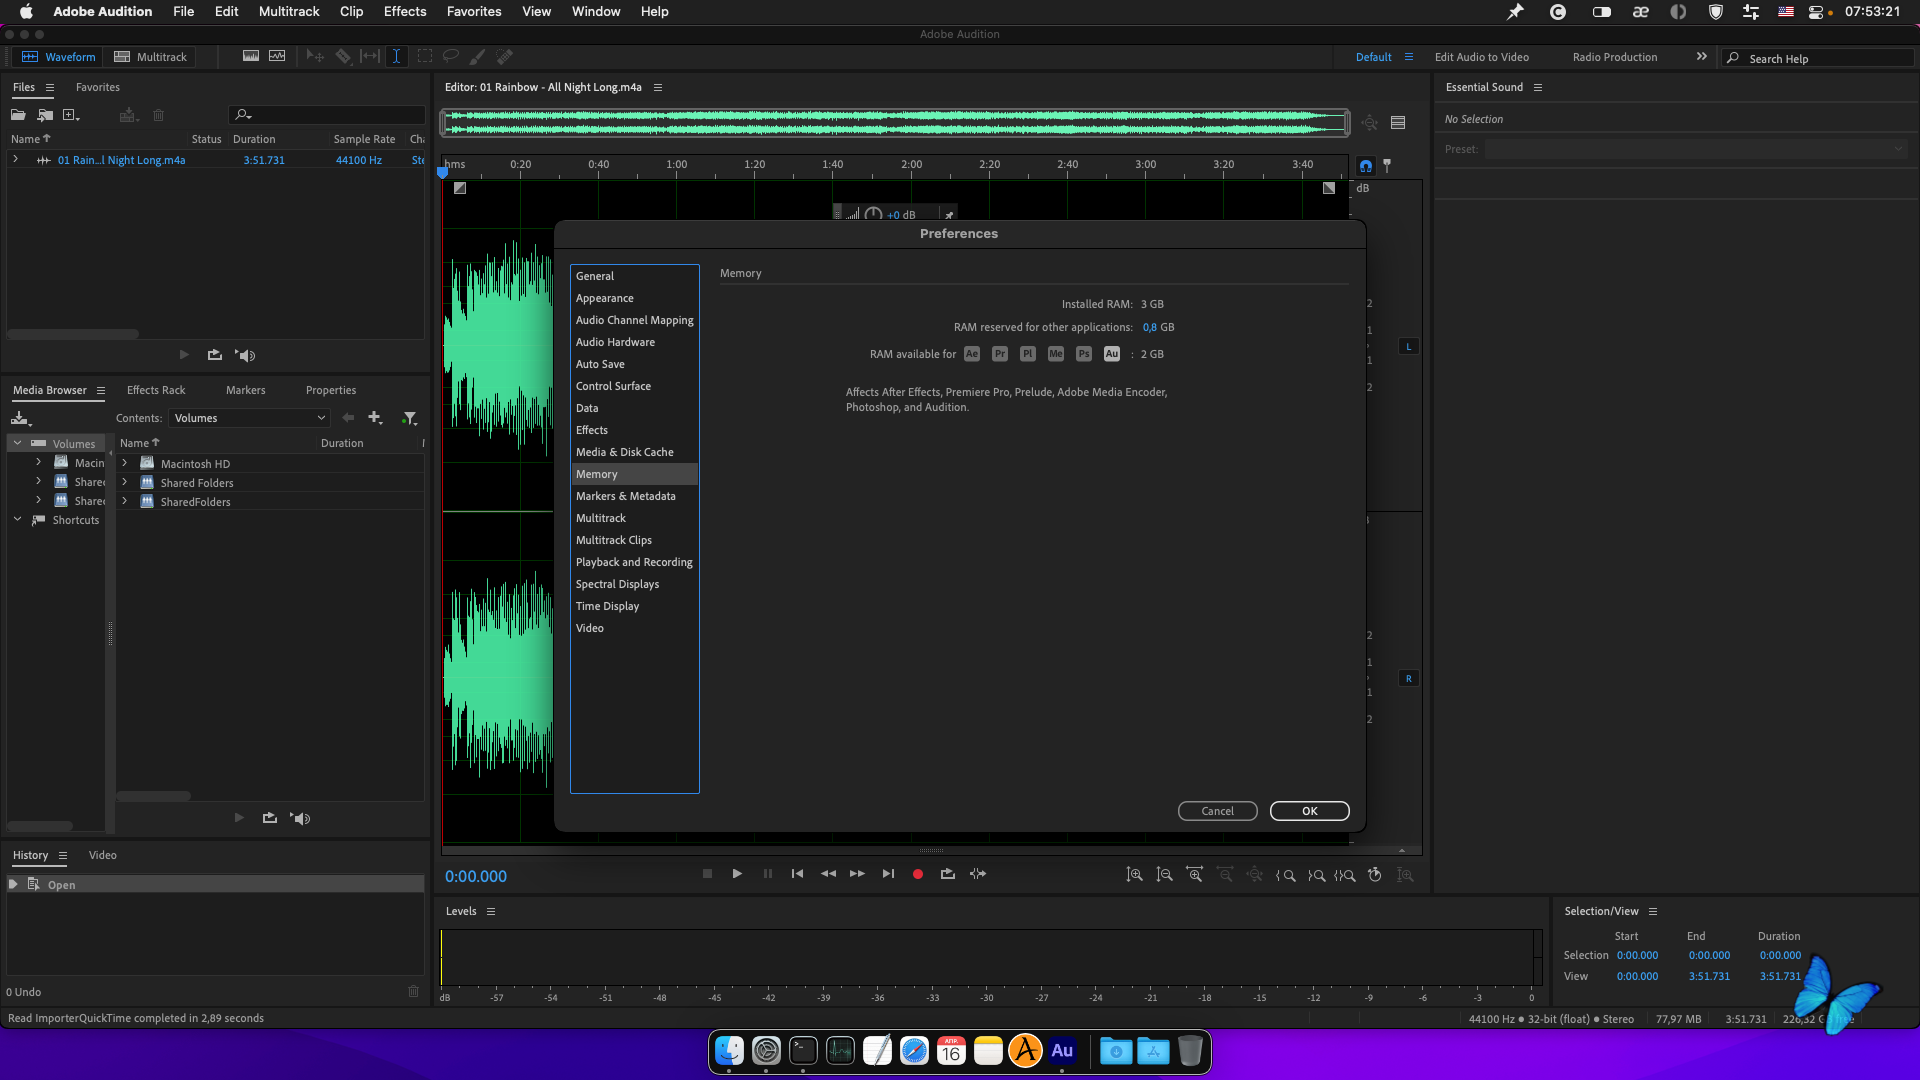Open the Contents Volumes dropdown
This screenshot has height=1080, width=1920.
[249, 418]
